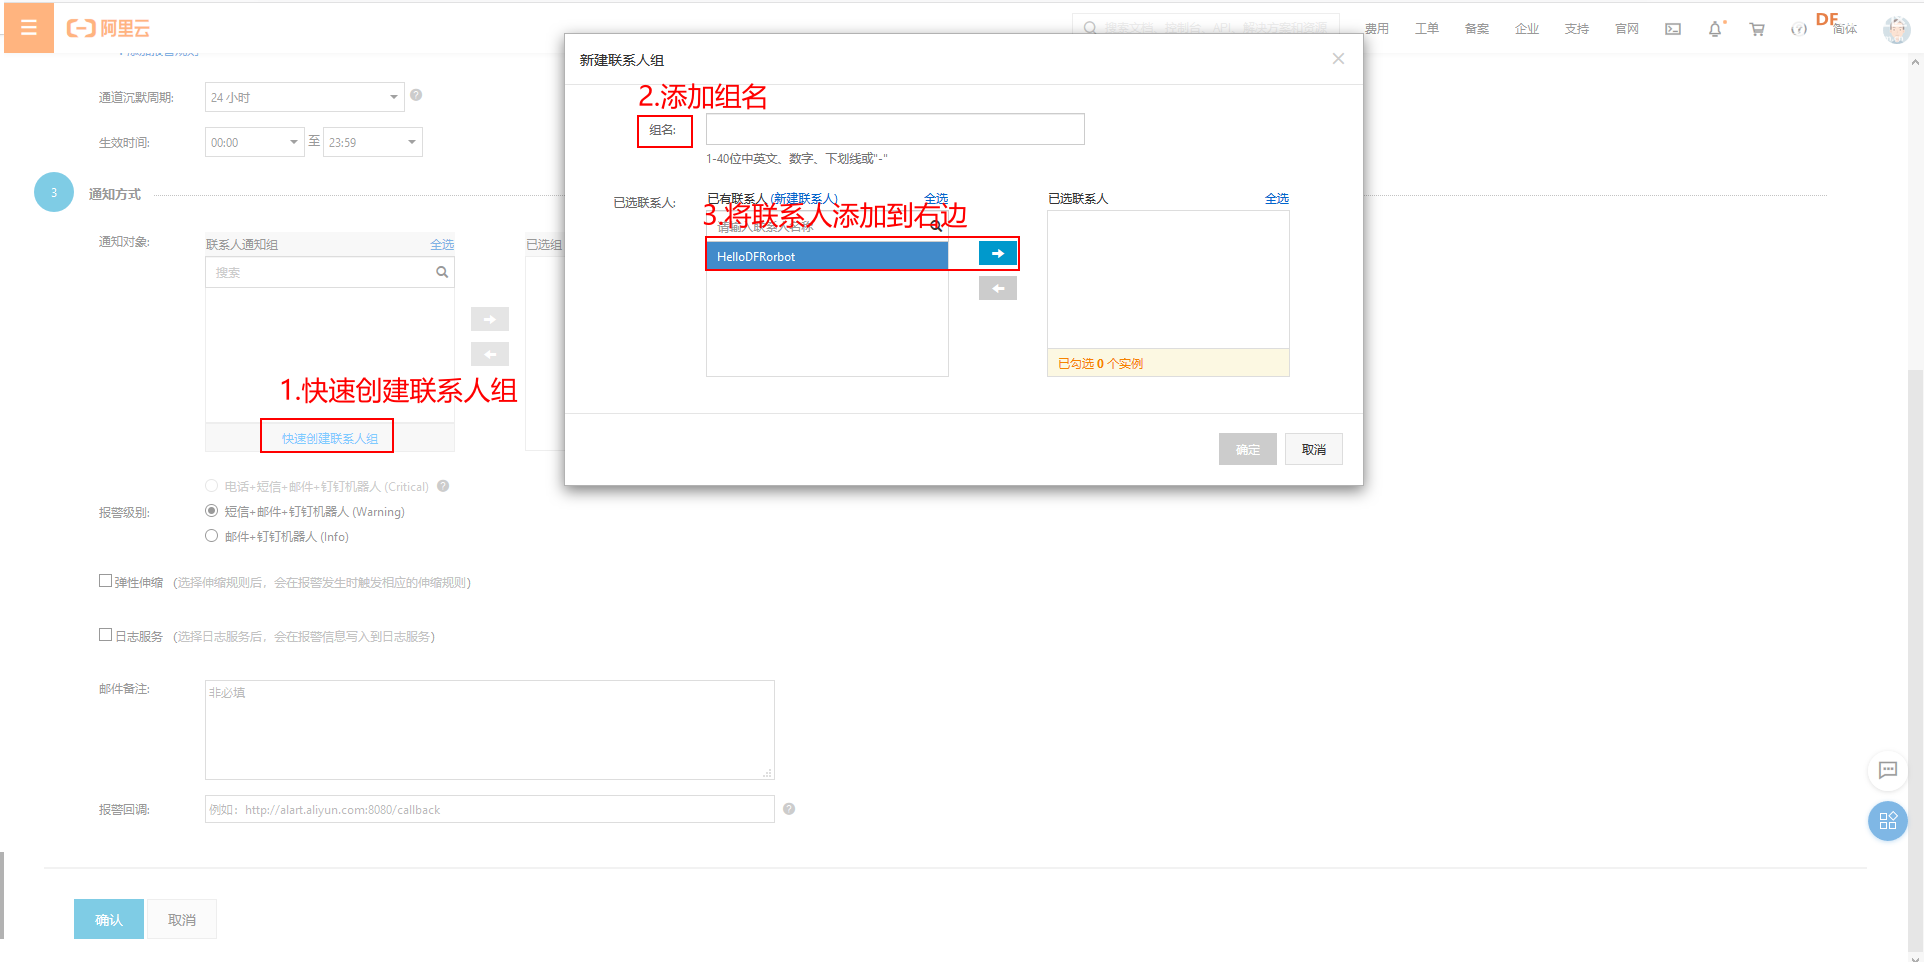Show help for Critical alarm level

443,486
